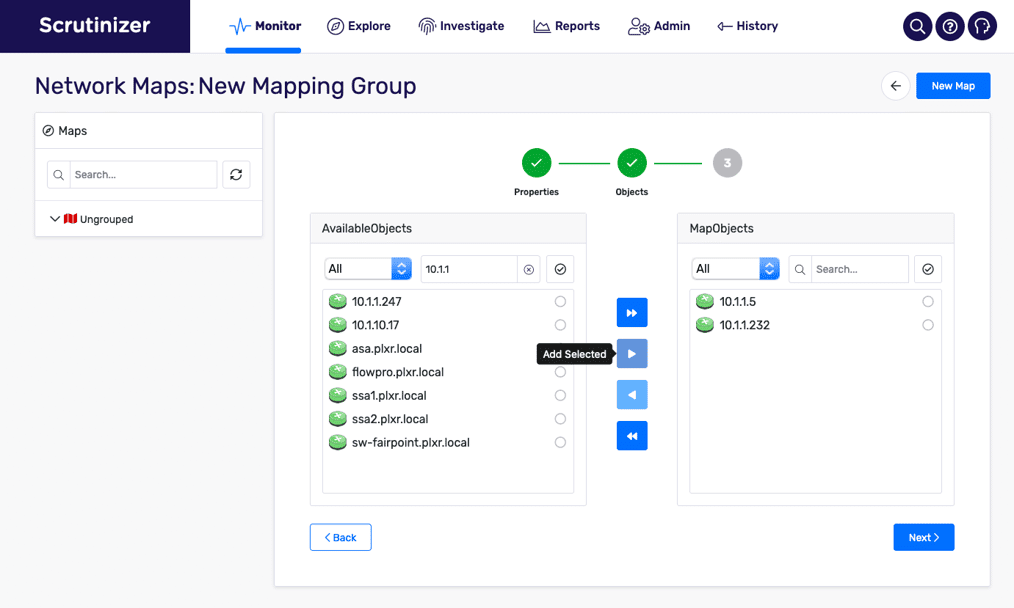
Task: Select radio for flowpro.plxr.local
Action: (x=560, y=372)
